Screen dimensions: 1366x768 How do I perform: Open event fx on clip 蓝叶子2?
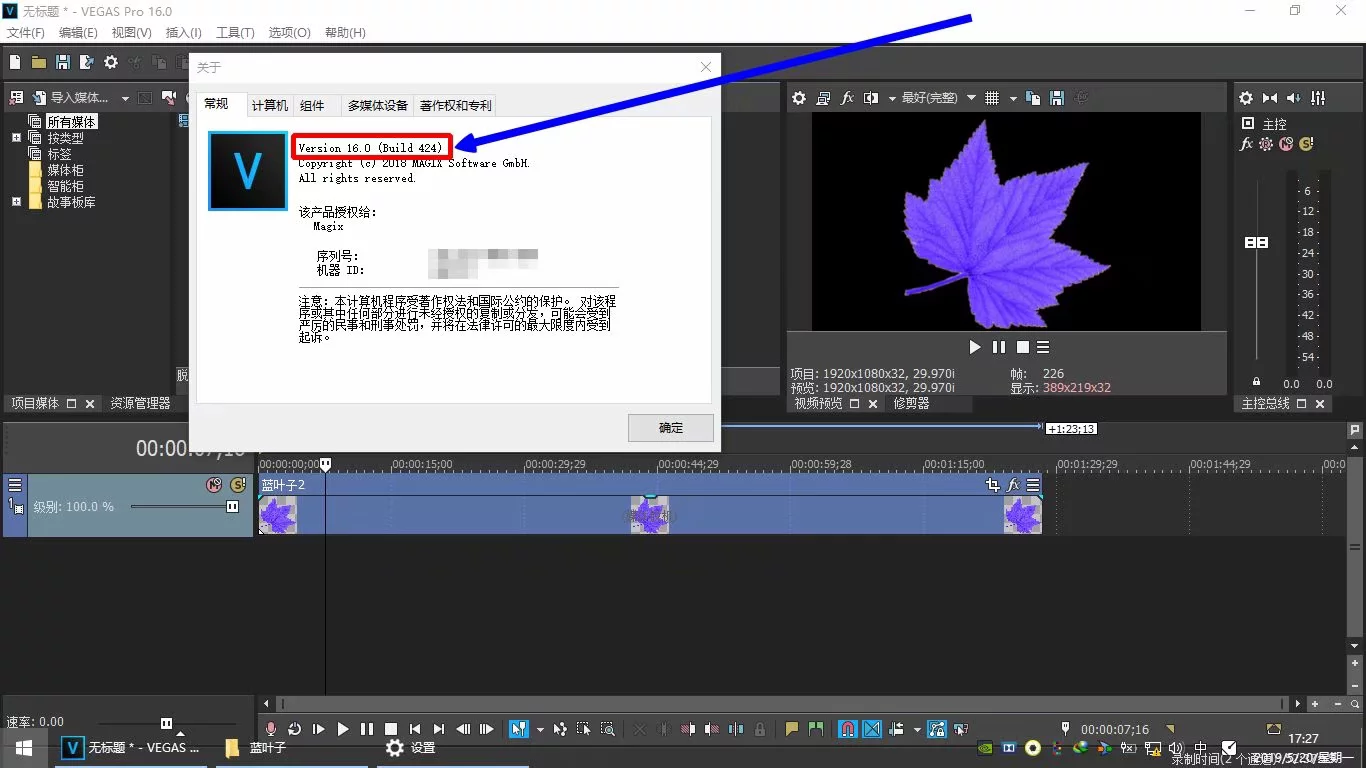pyautogui.click(x=1013, y=485)
